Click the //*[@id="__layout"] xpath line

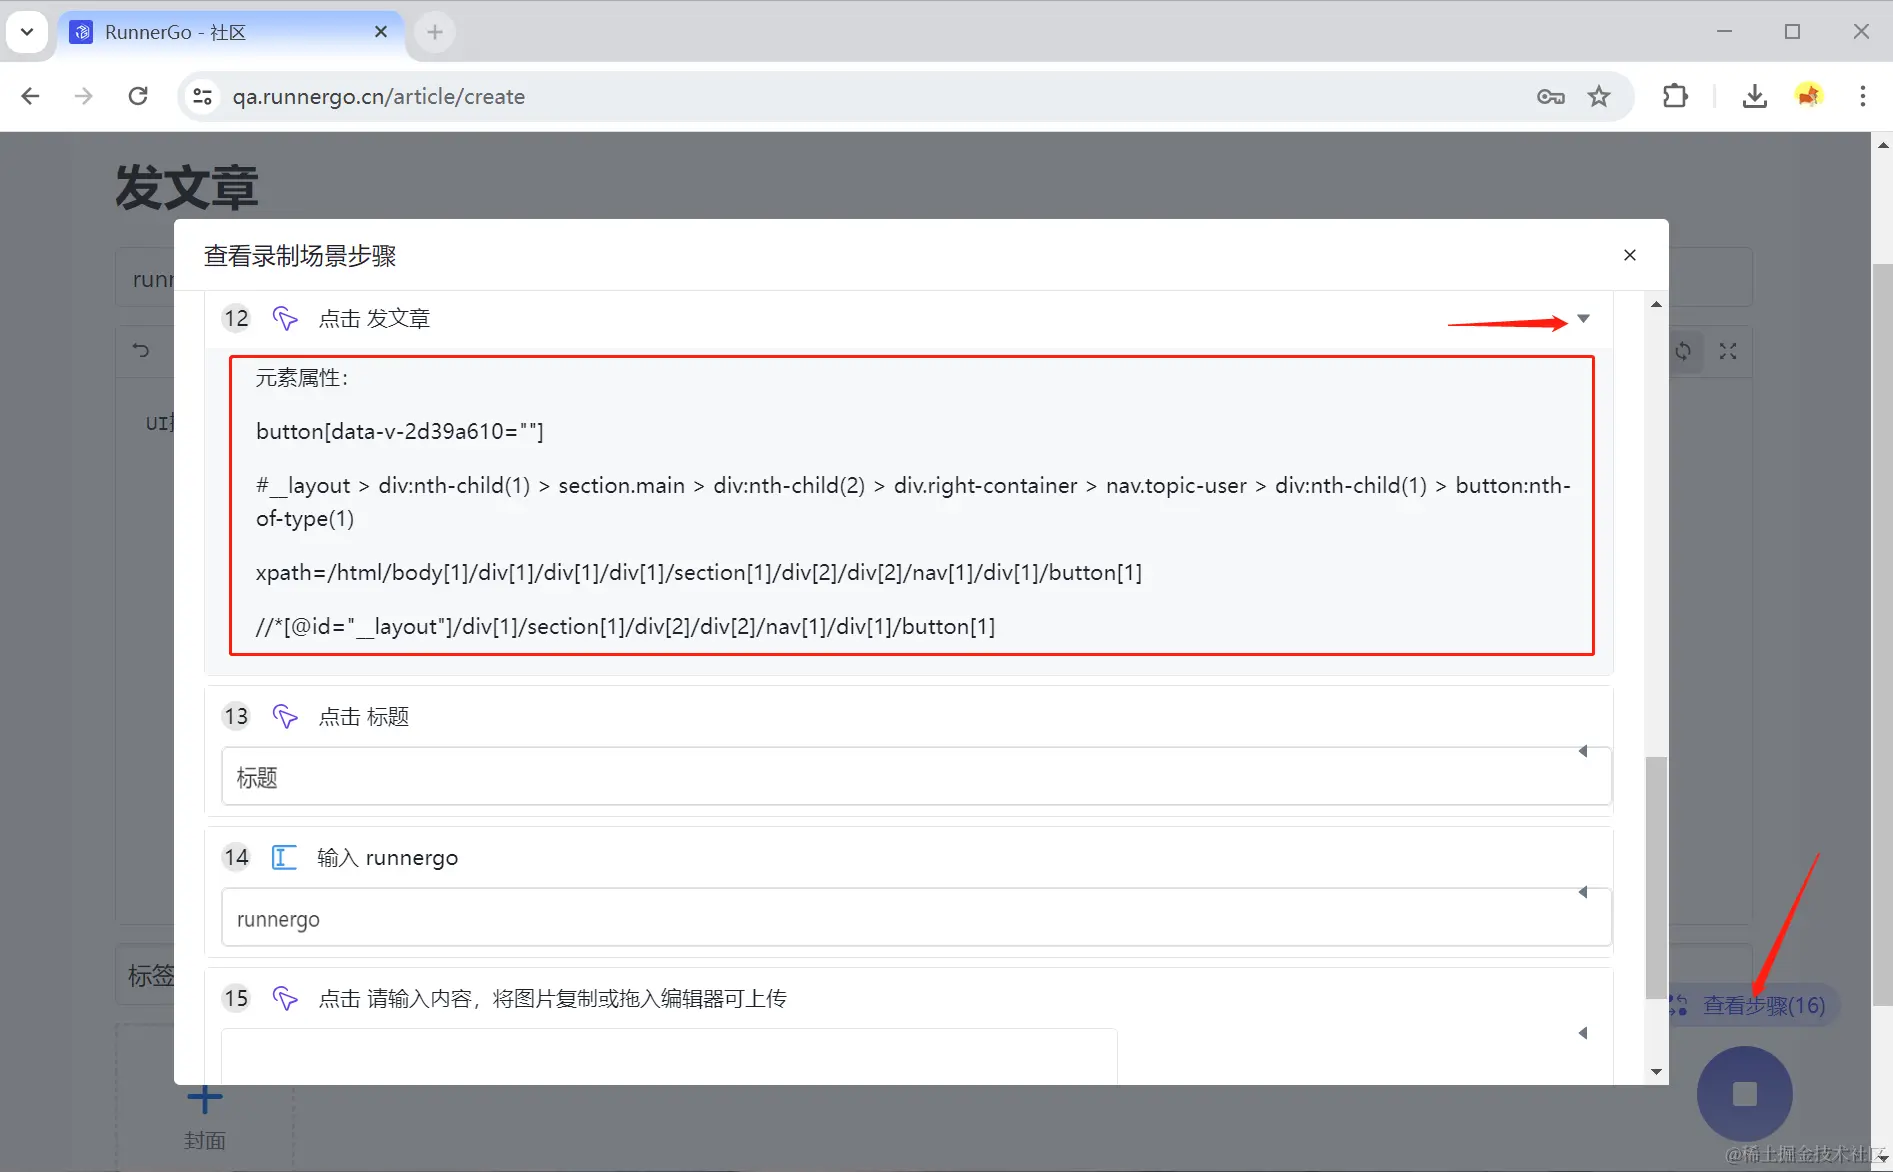[x=626, y=627]
